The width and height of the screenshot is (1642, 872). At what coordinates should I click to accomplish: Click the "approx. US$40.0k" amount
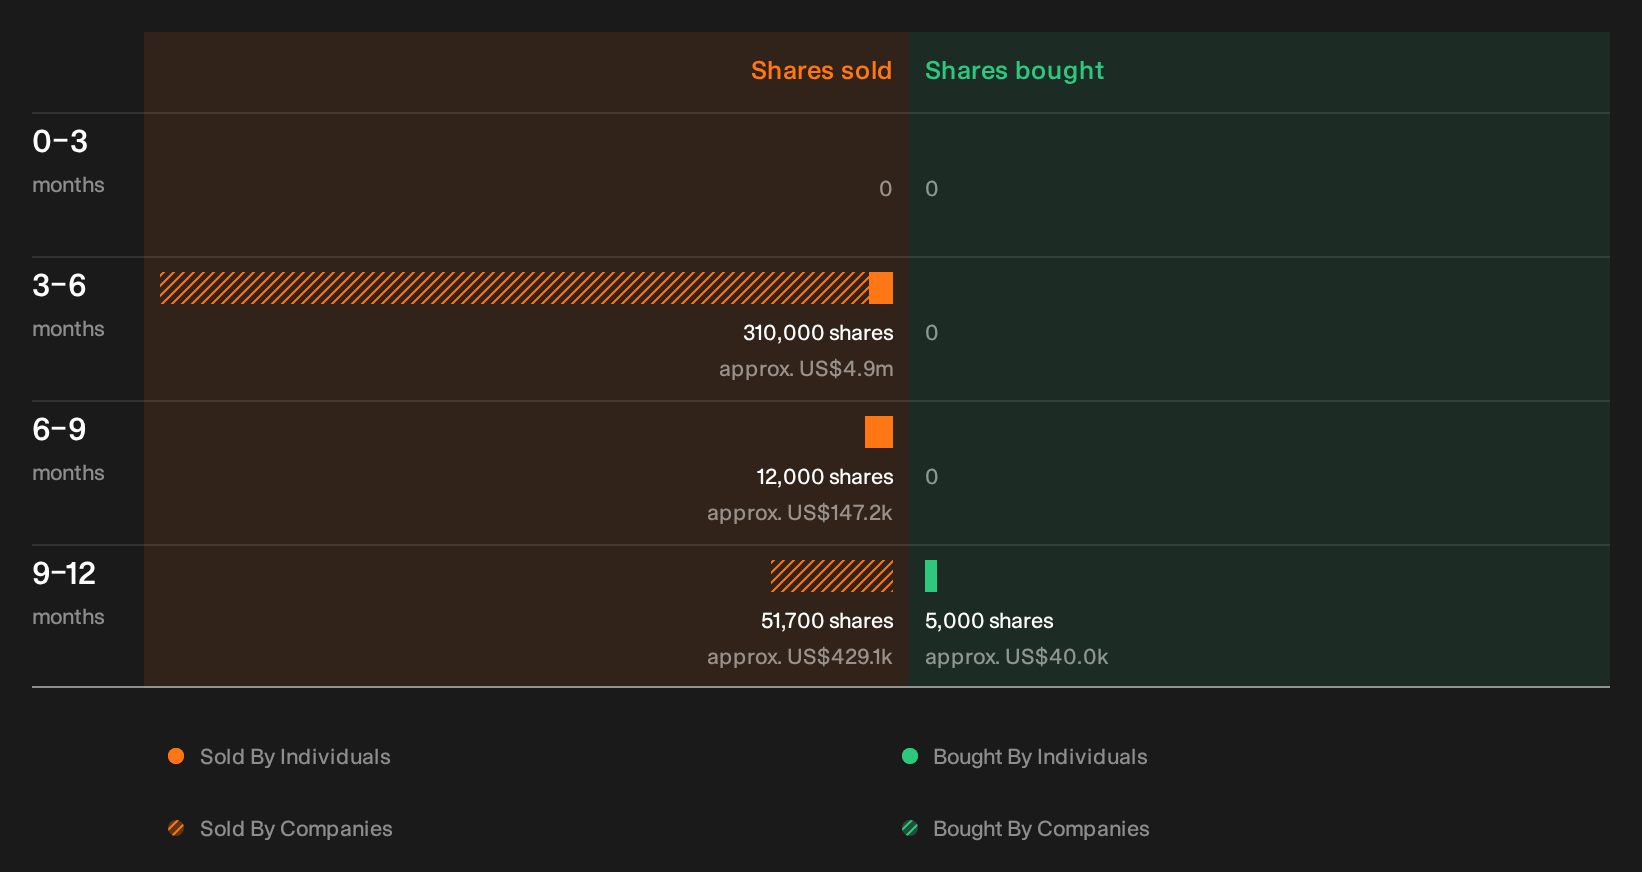(x=1017, y=657)
